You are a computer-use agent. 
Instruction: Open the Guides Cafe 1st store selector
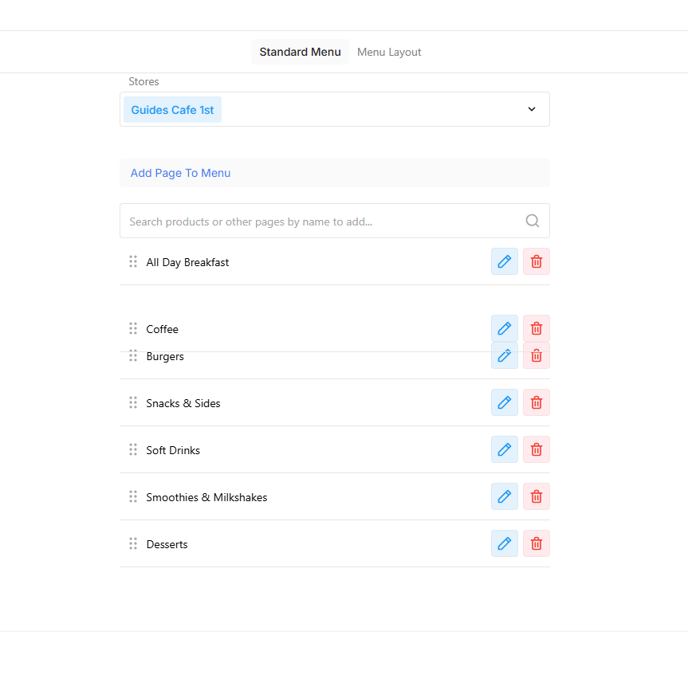coord(172,110)
